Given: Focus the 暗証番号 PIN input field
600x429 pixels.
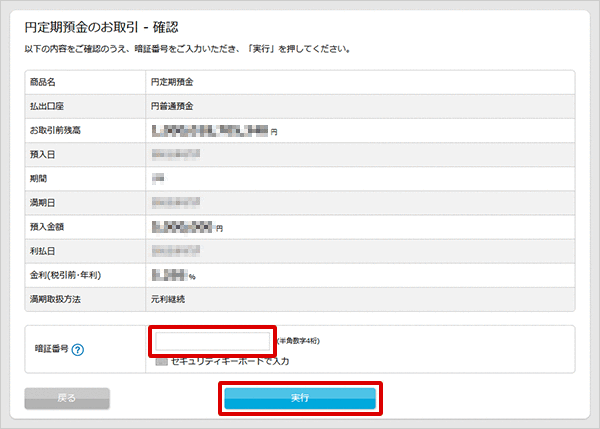Looking at the screenshot, I should pos(212,341).
